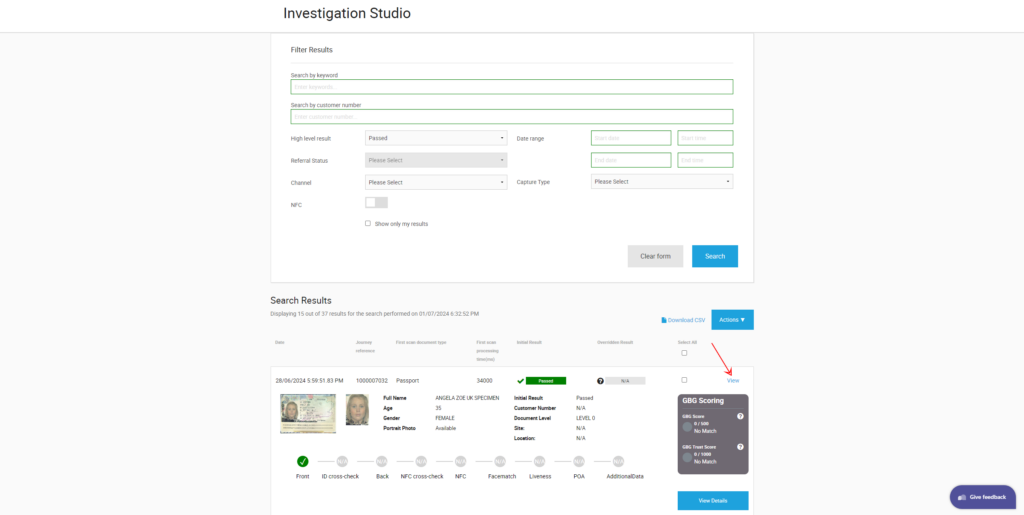Click the GBG Trust Score help icon

740,447
